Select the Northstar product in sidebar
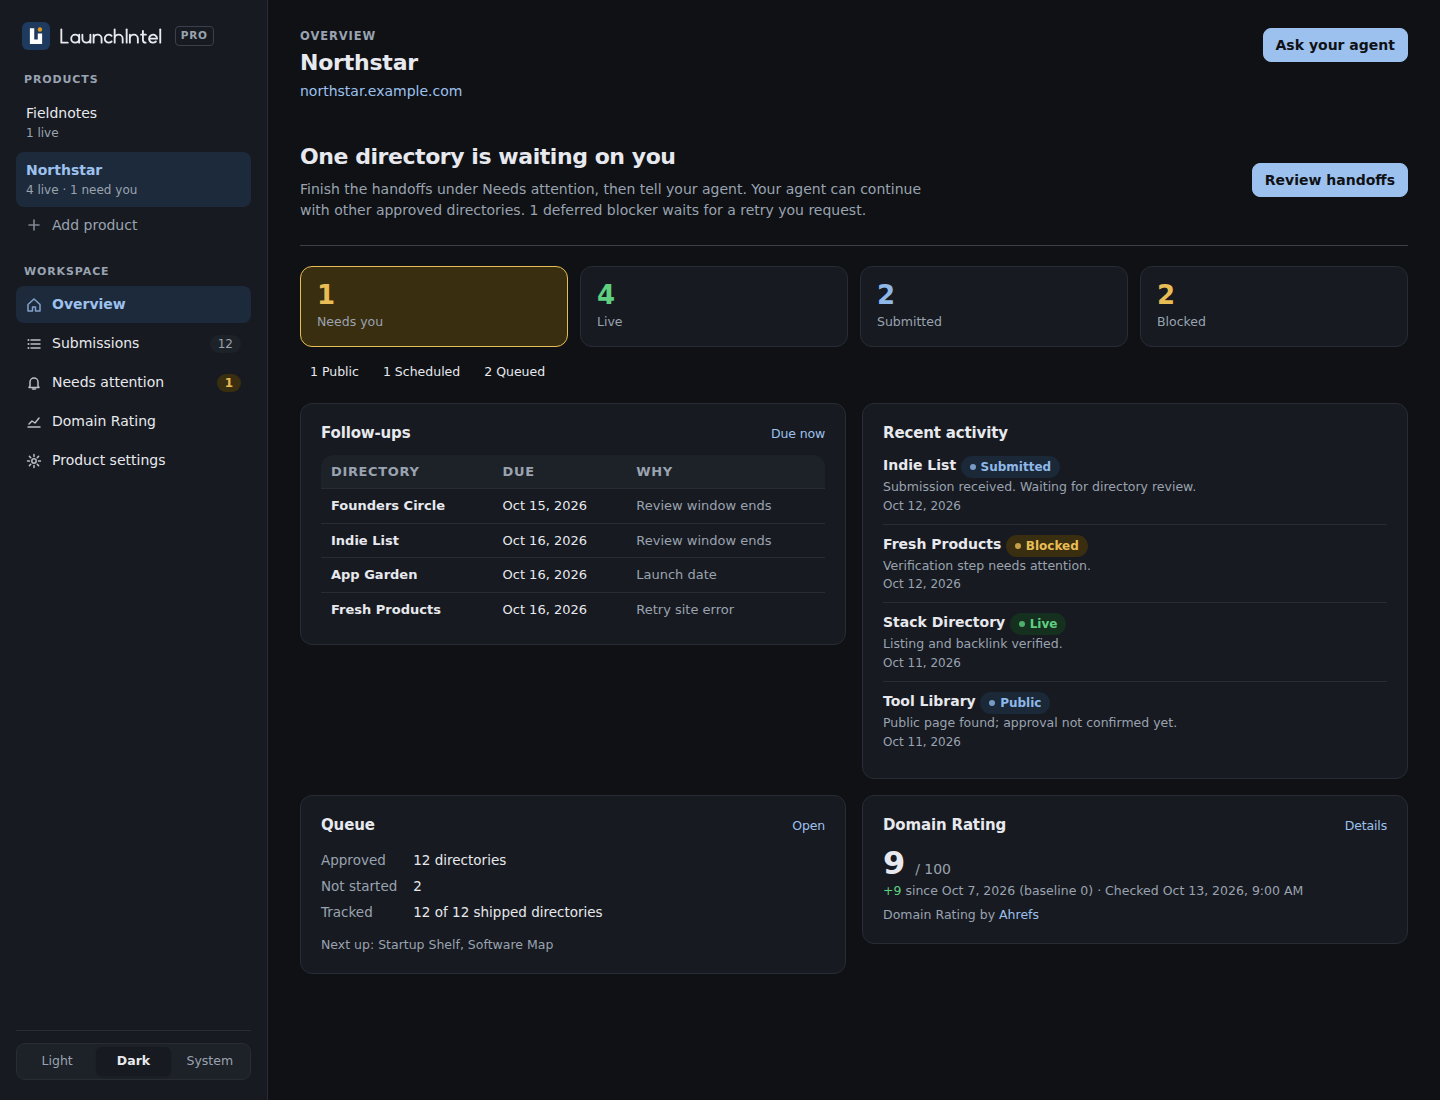Image resolution: width=1440 pixels, height=1100 pixels. coord(133,179)
